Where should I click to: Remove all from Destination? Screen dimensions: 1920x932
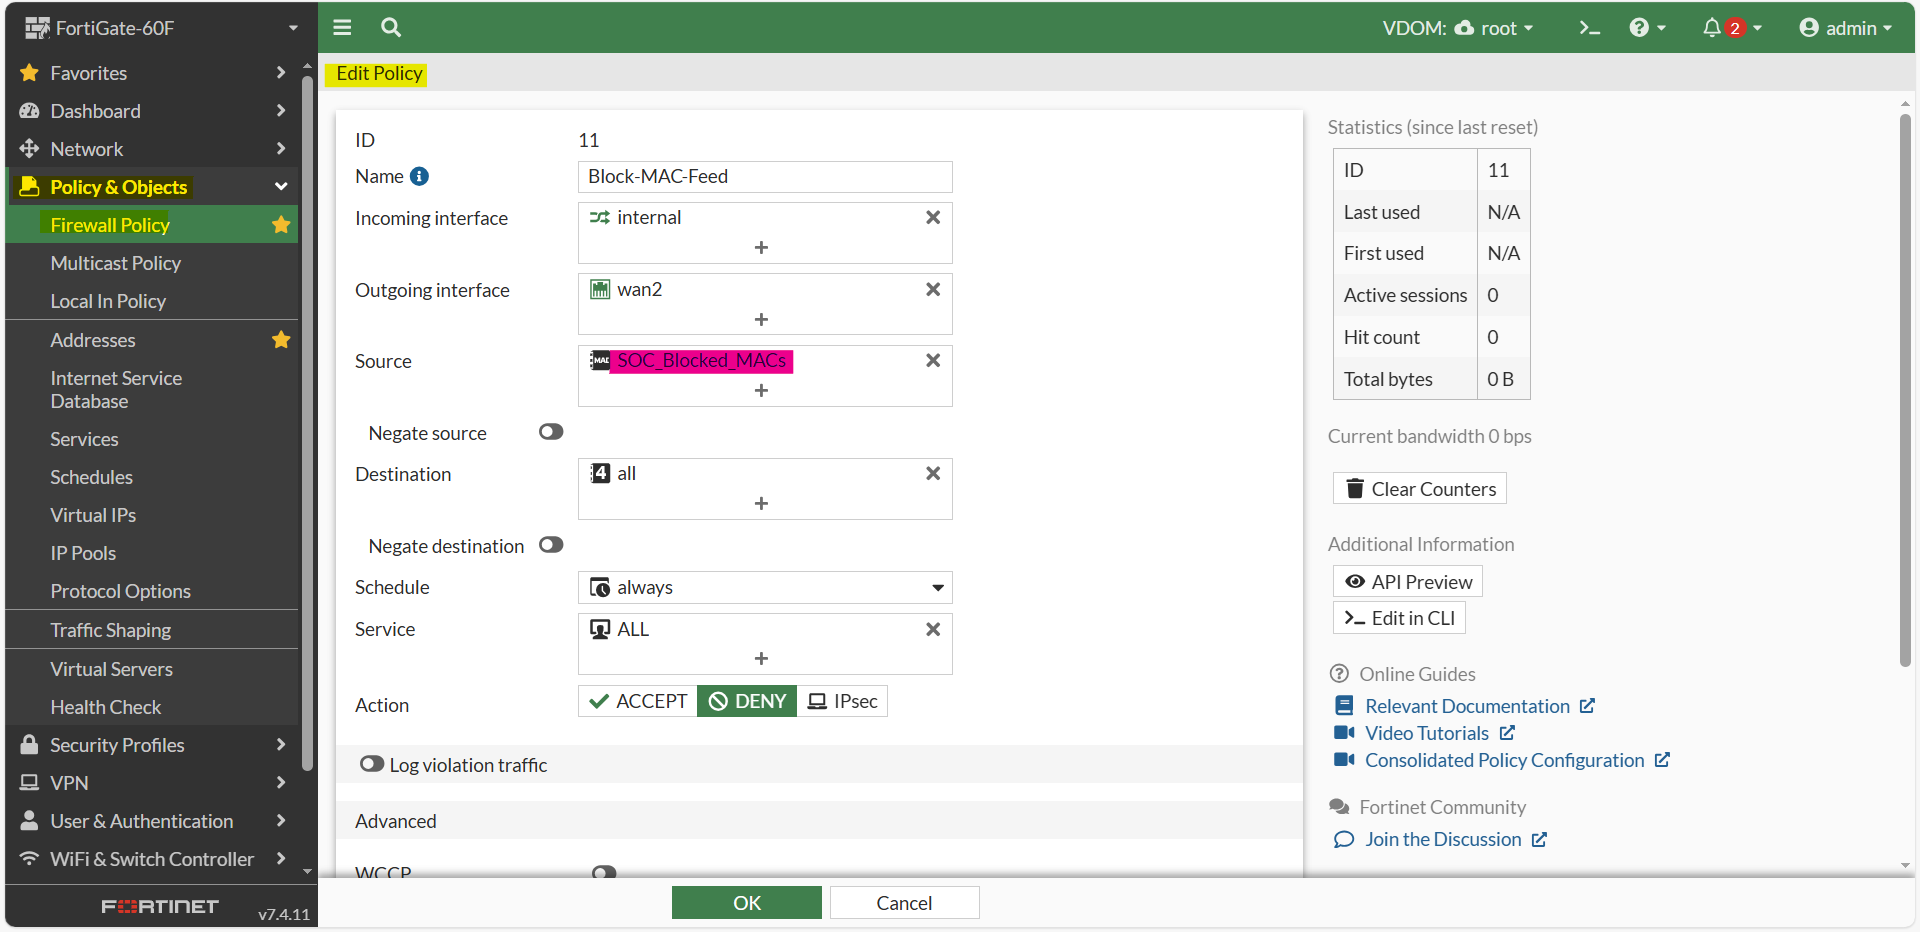tap(933, 473)
